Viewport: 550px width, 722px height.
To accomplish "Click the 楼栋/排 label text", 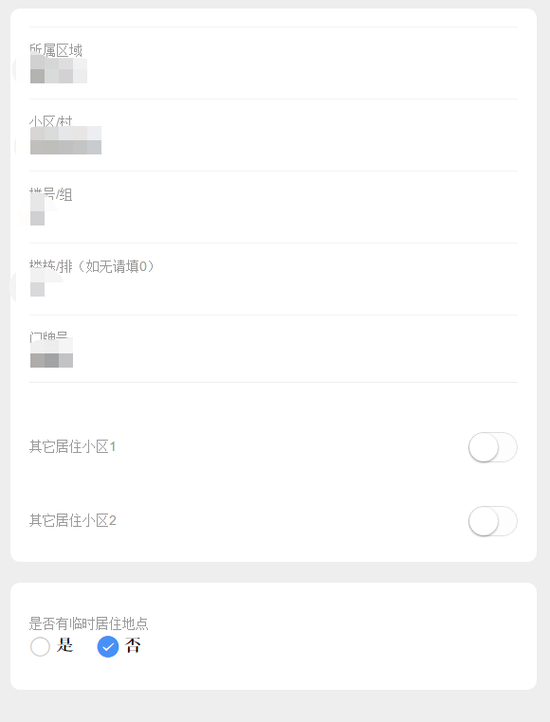I will (x=51, y=266).
